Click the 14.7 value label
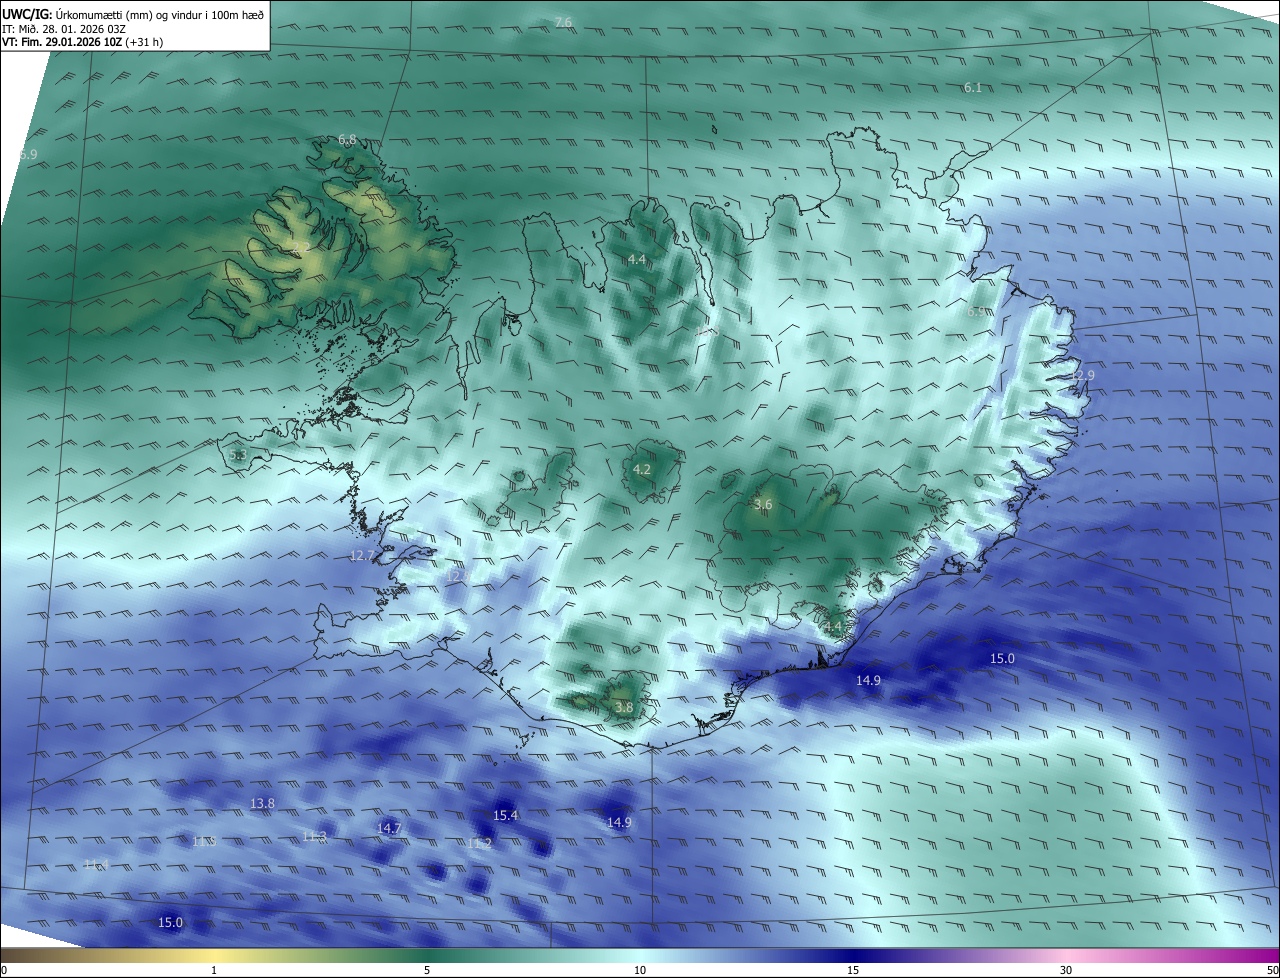1280x978 pixels. 389,828
